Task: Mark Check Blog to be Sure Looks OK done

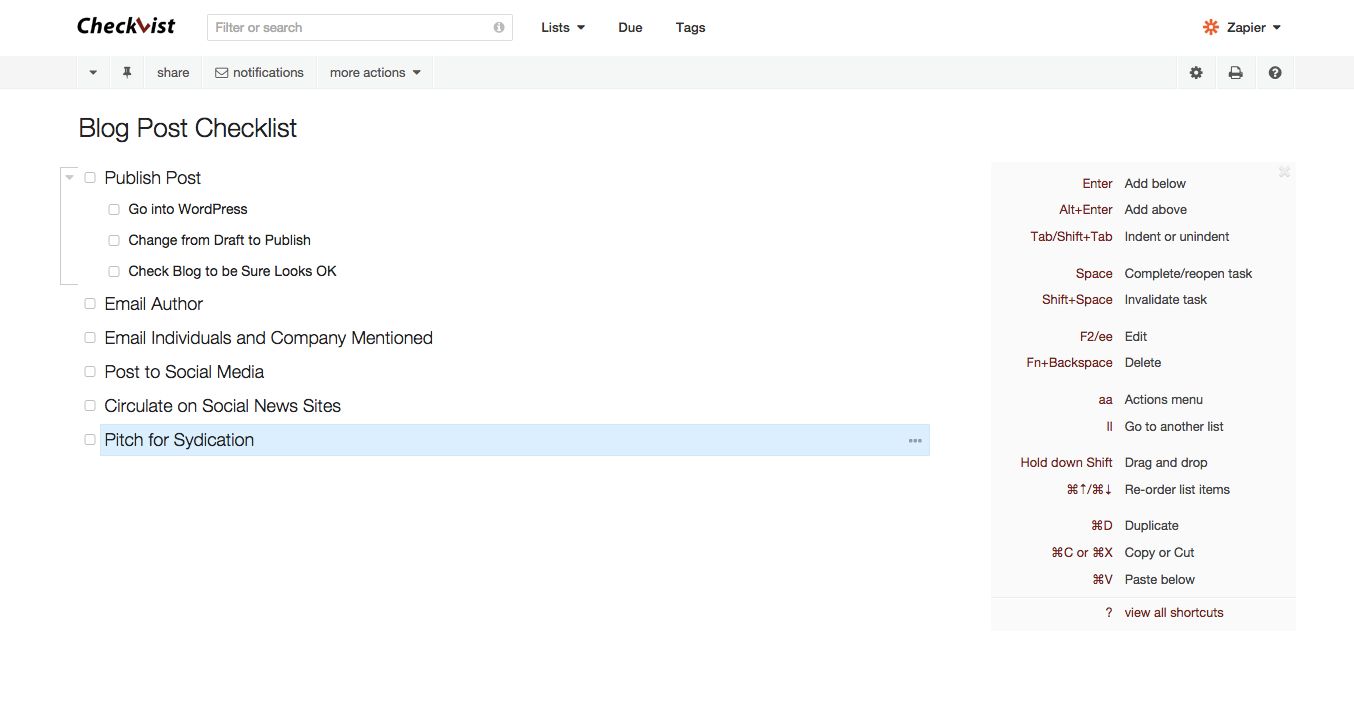Action: point(114,272)
